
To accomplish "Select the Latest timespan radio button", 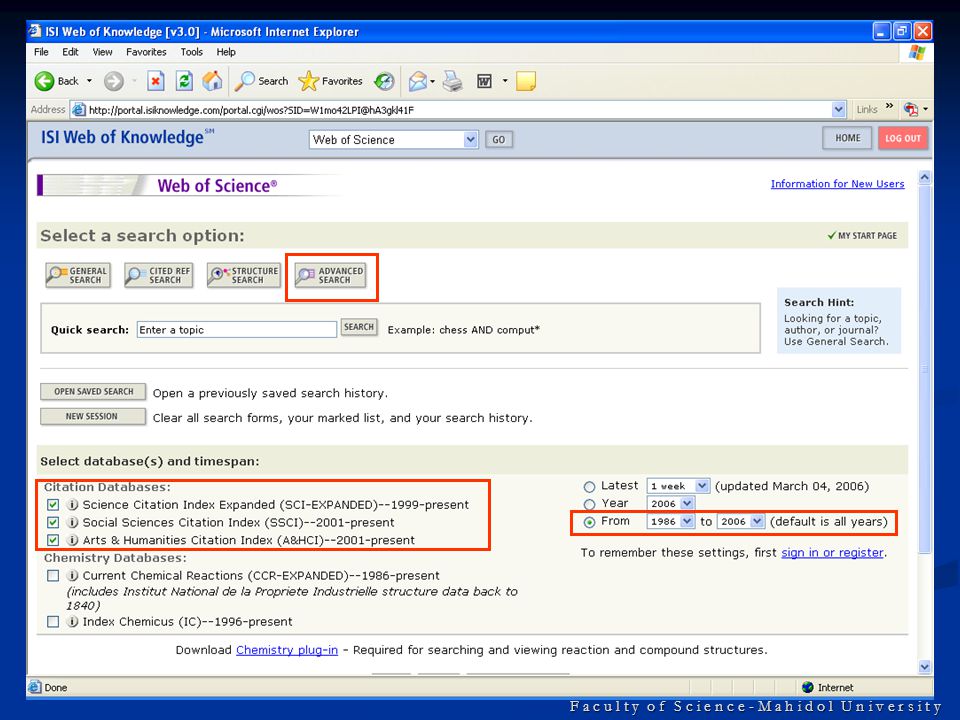I will pyautogui.click(x=590, y=487).
